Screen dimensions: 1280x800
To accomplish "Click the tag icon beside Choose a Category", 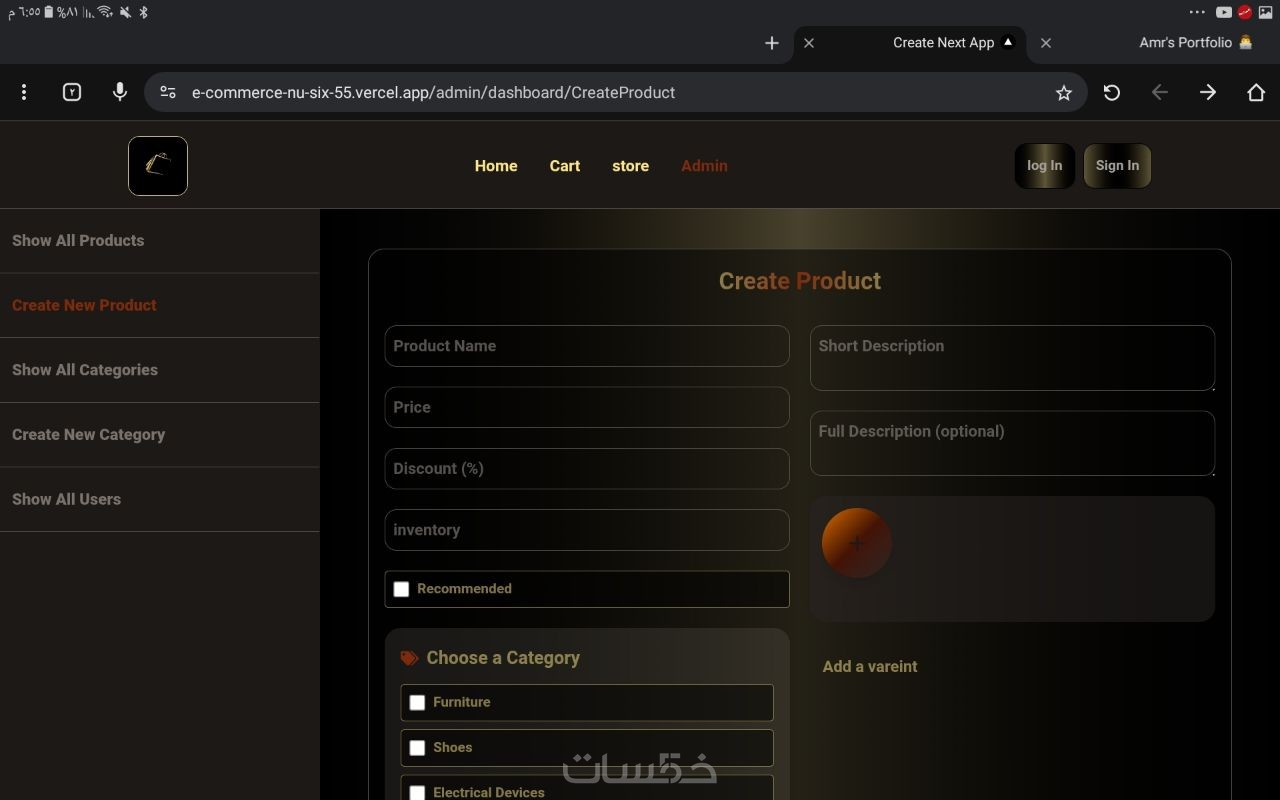I will (409, 658).
